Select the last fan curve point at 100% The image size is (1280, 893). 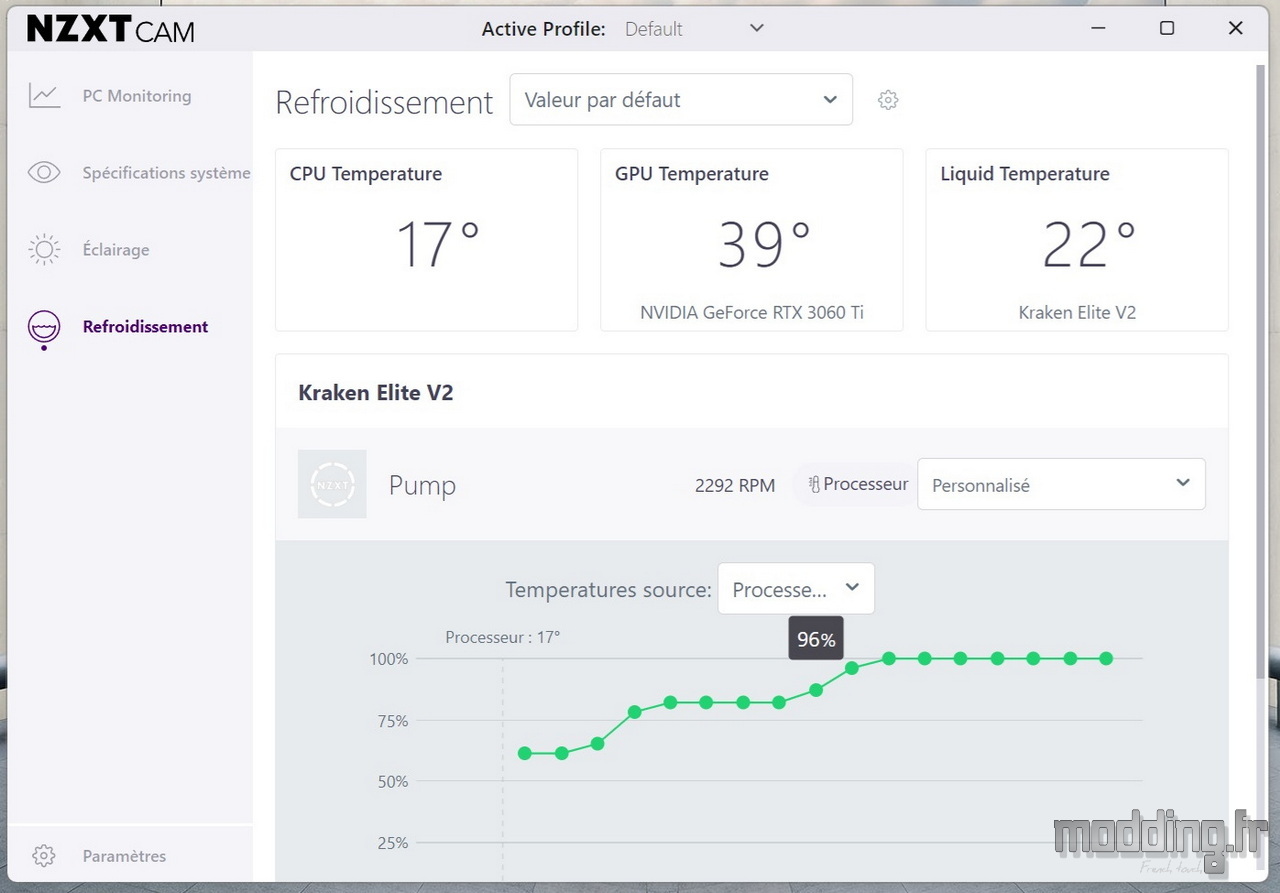[x=1106, y=658]
